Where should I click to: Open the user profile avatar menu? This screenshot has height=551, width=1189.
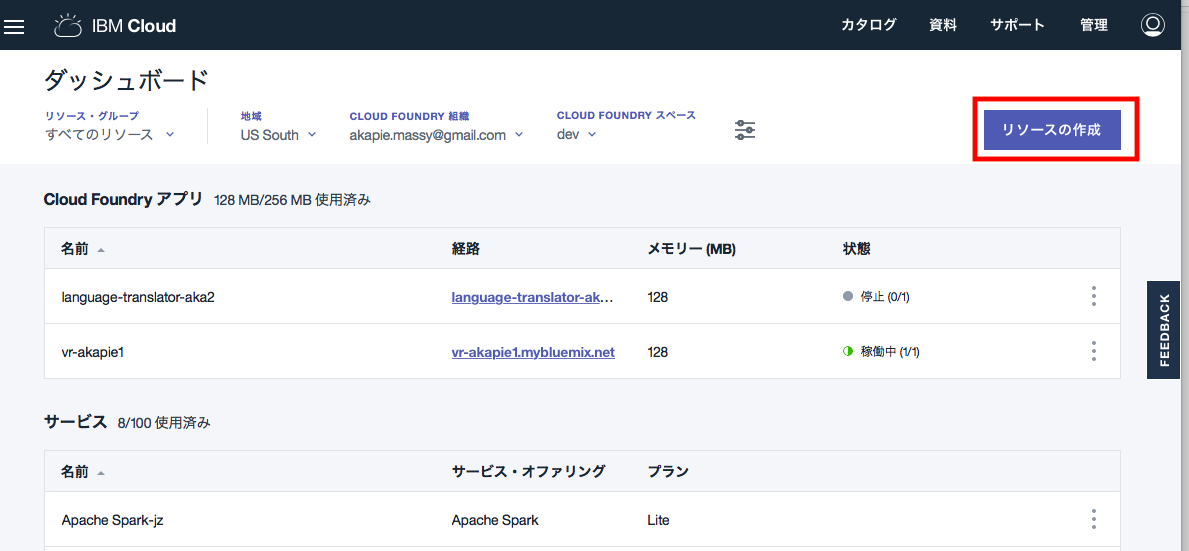1153,25
